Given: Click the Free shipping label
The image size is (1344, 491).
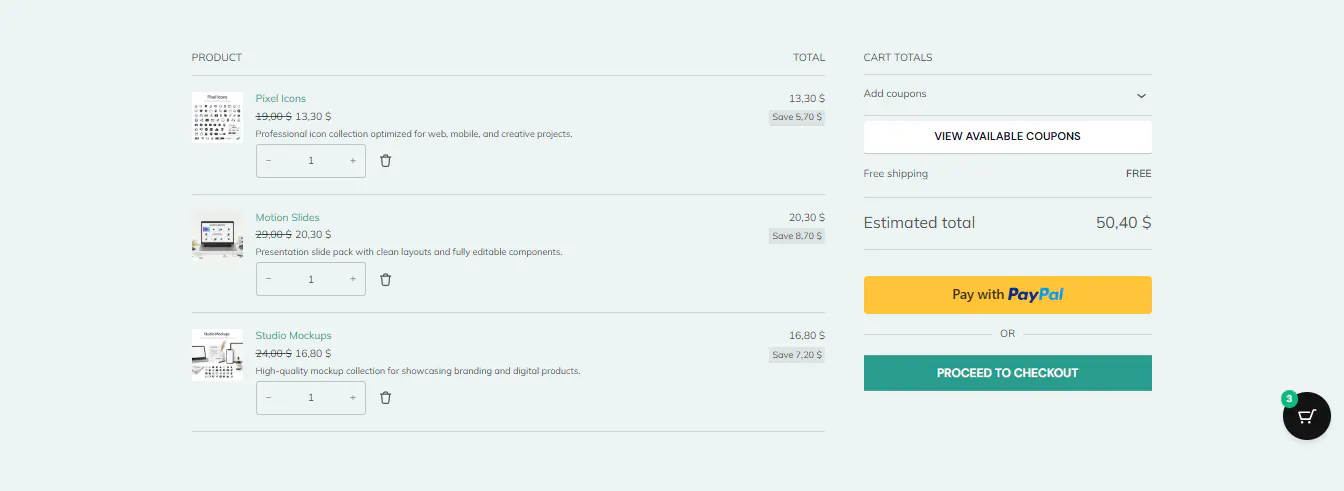Looking at the screenshot, I should click(x=896, y=174).
